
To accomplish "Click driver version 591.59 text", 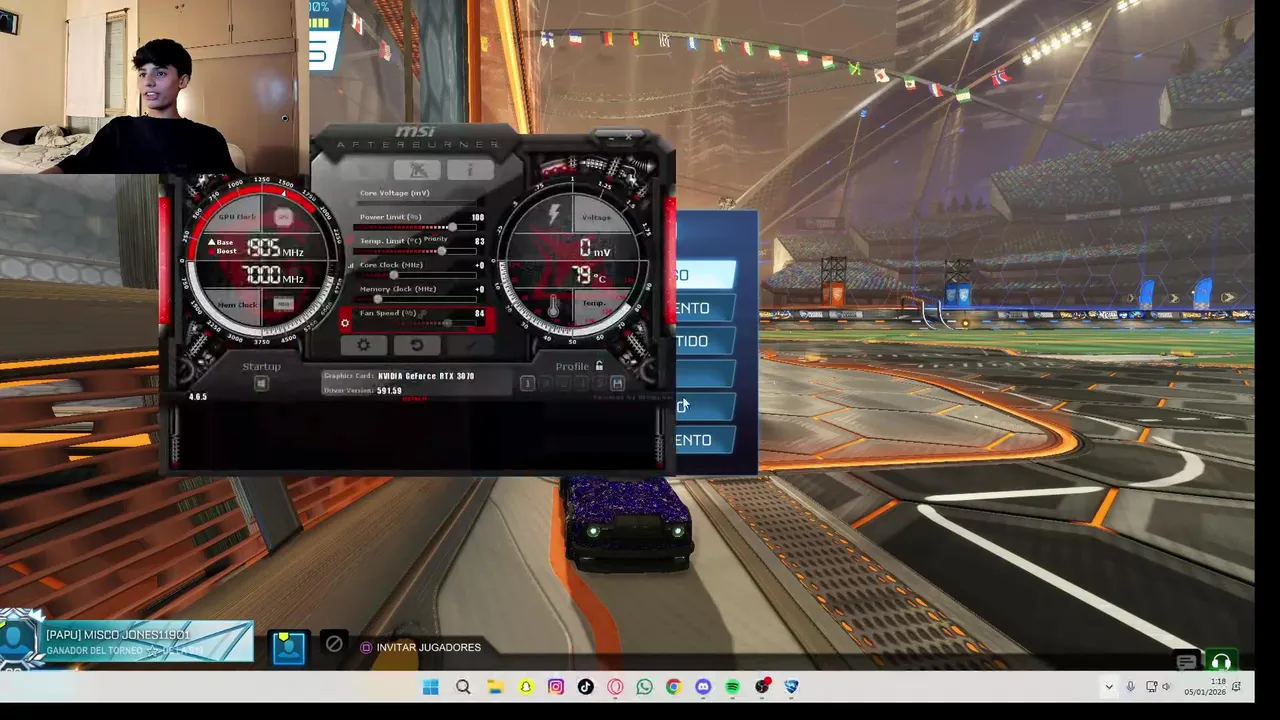I will coord(389,390).
